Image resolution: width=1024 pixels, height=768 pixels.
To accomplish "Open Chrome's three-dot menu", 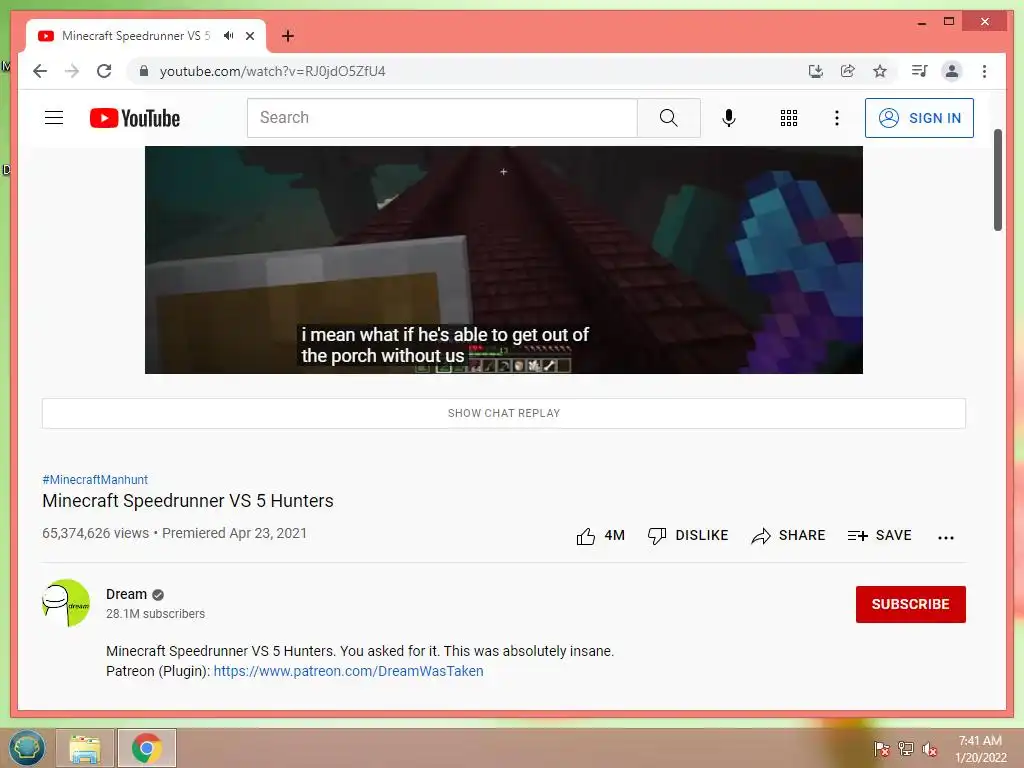I will 984,71.
